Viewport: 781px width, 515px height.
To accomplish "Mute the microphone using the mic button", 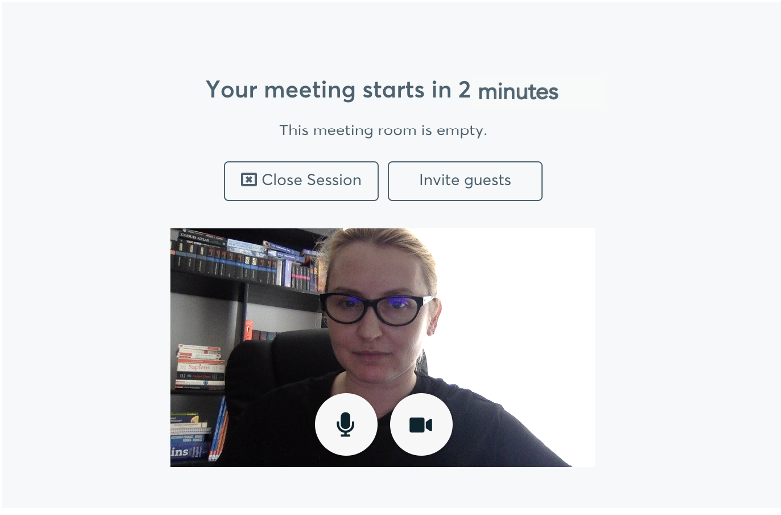I will coord(346,424).
